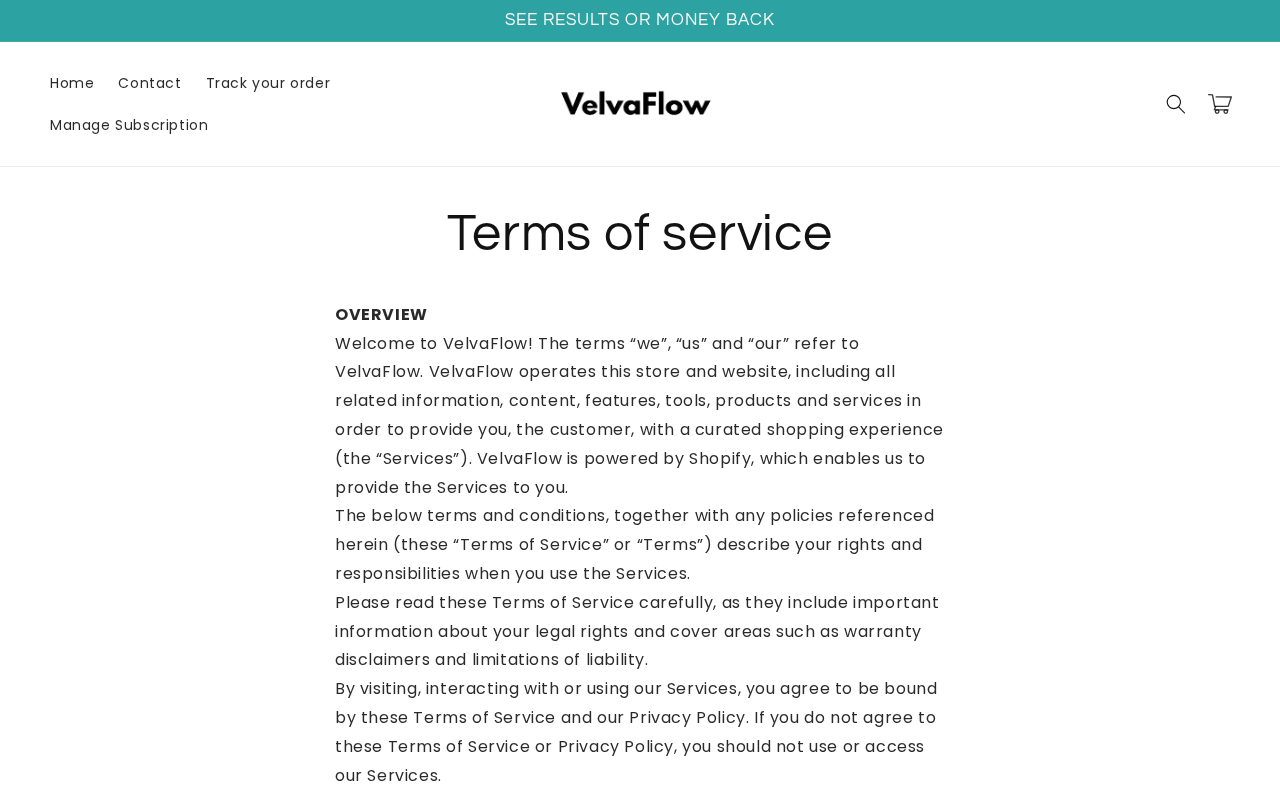Open the shopping cart icon
1280x800 pixels.
pos(1220,104)
